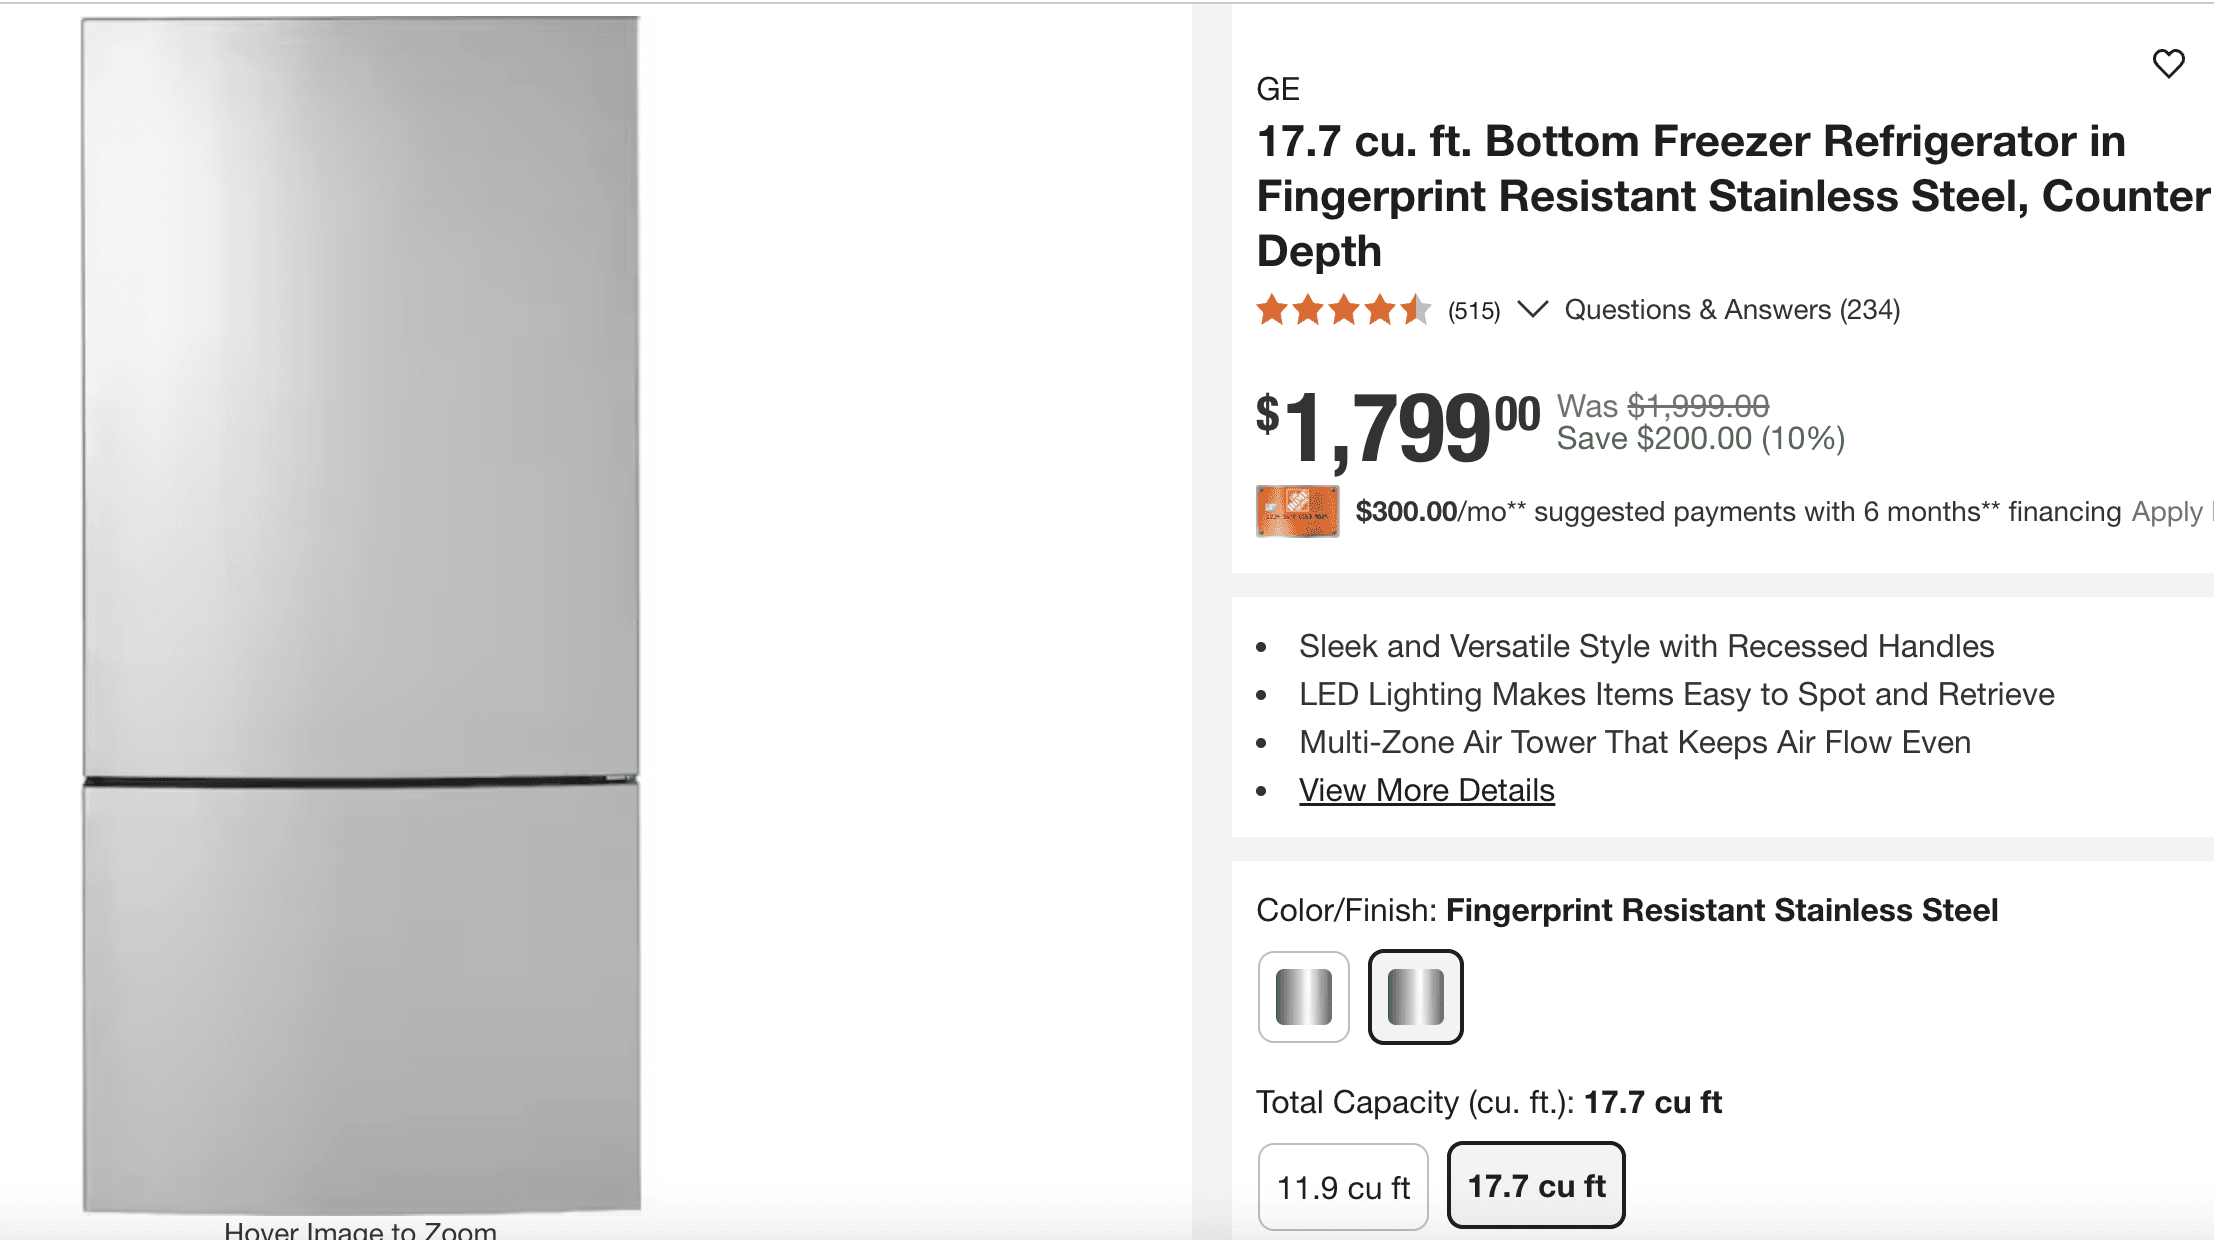Expand View More Details

tap(1426, 790)
